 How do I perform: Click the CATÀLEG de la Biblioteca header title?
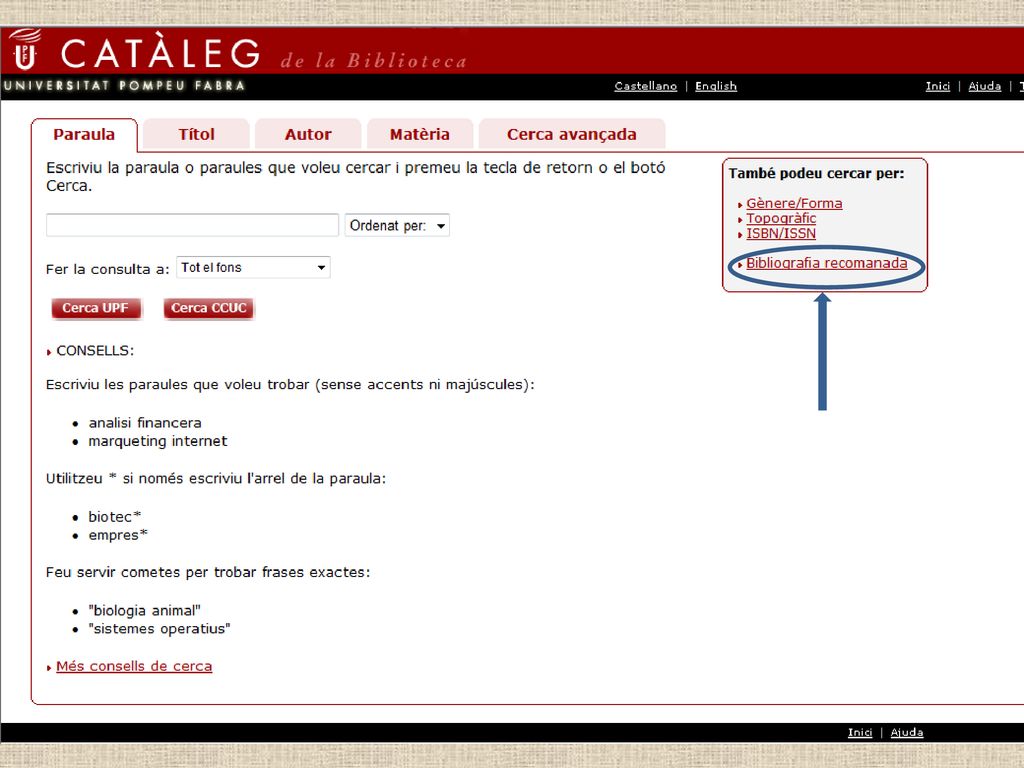[x=264, y=54]
